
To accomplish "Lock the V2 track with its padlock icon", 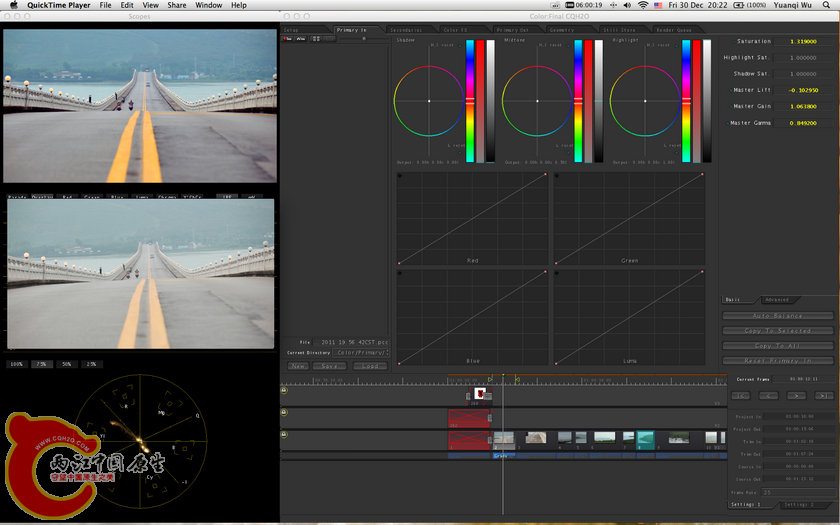I will click(284, 412).
